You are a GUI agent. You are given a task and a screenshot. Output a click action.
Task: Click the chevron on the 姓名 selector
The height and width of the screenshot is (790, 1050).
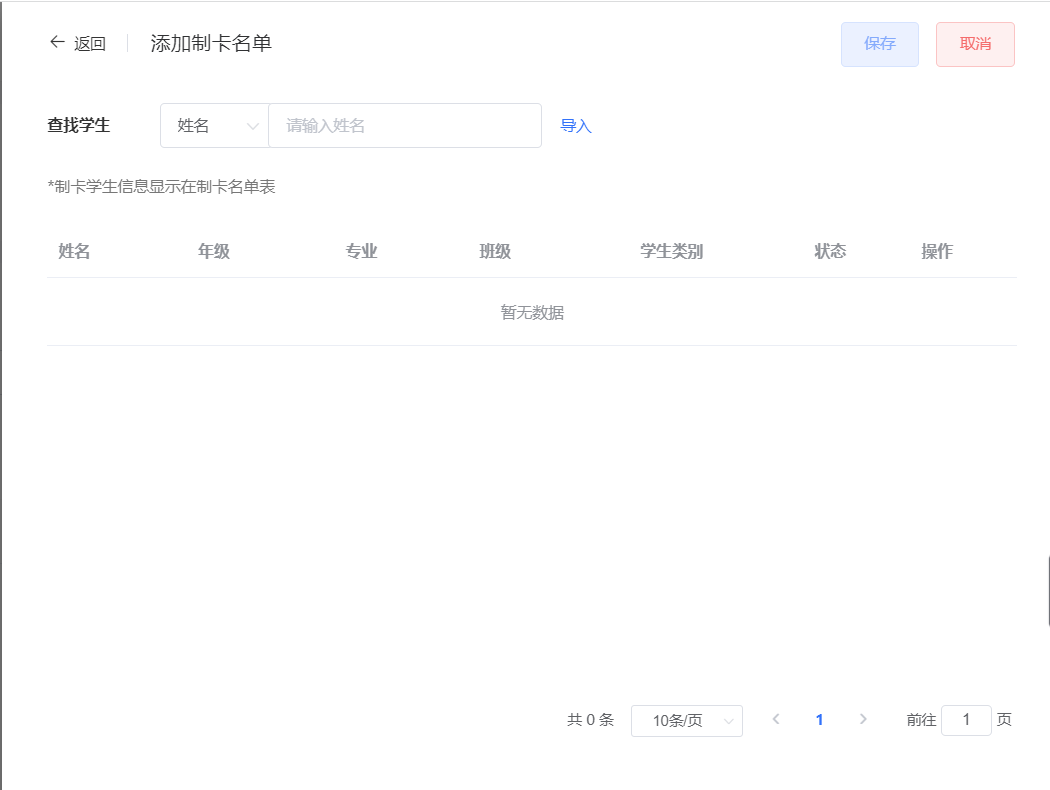click(x=251, y=125)
